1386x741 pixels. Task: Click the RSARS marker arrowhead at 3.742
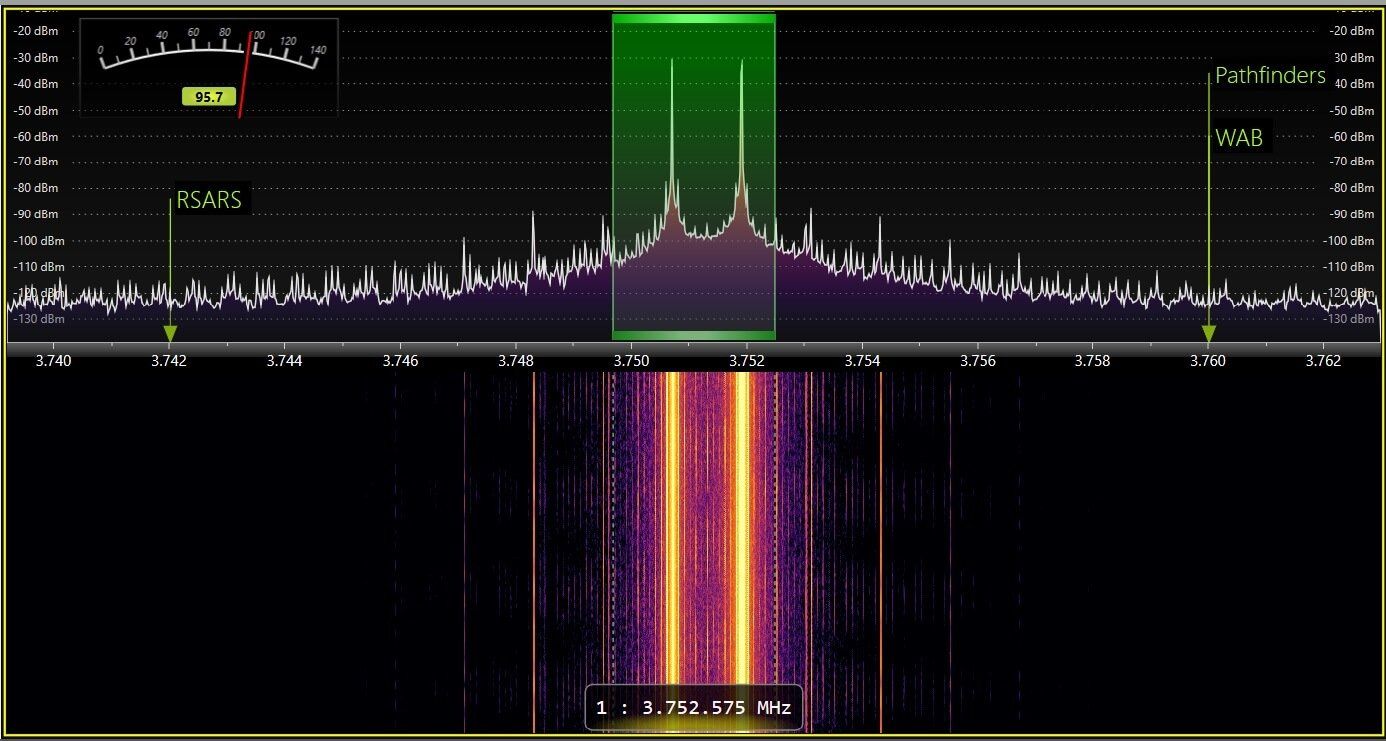coord(170,334)
